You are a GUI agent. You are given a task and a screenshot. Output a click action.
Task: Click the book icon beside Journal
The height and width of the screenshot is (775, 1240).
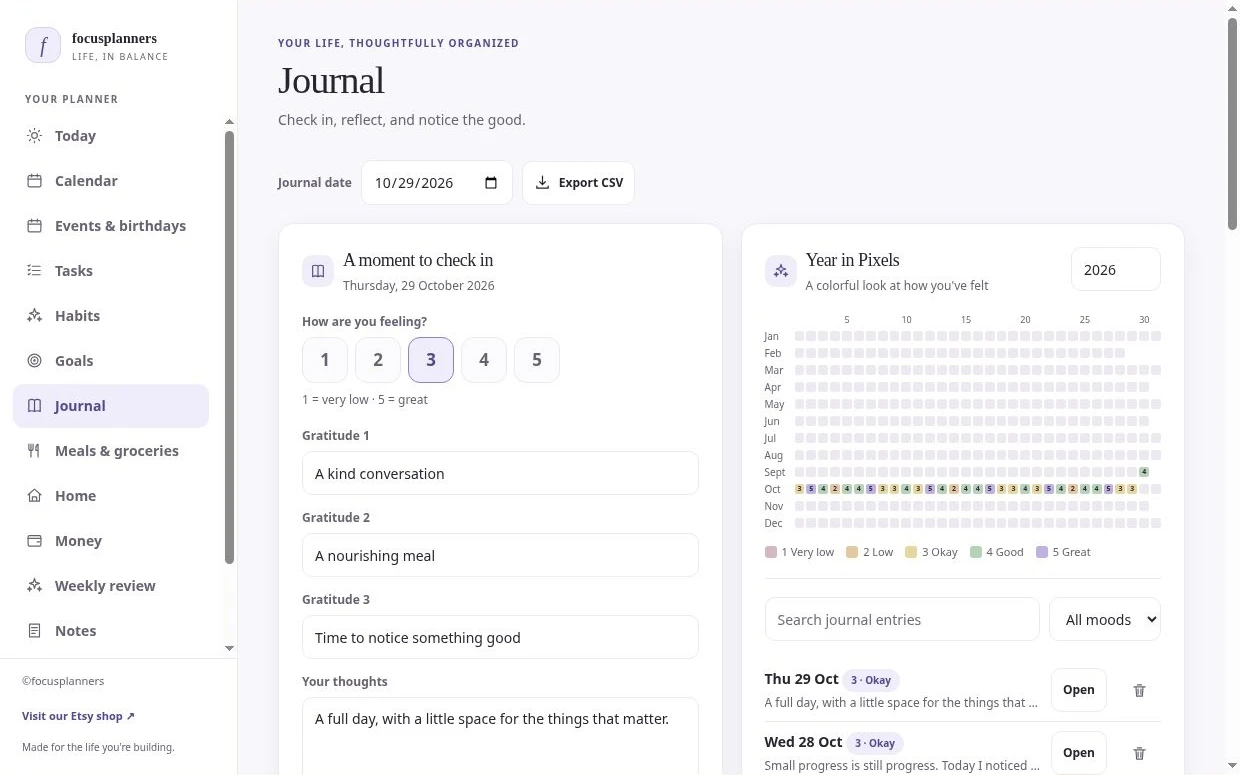tap(34, 406)
